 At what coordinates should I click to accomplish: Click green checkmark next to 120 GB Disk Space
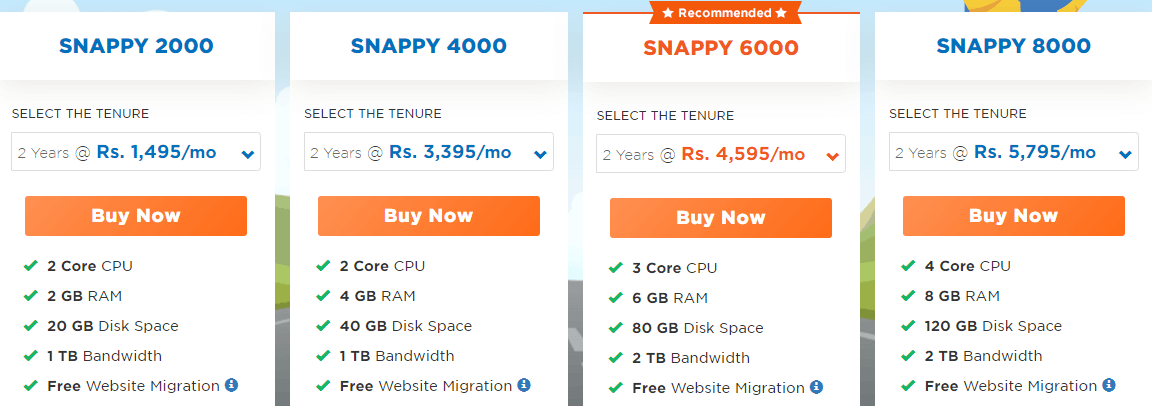click(x=908, y=326)
